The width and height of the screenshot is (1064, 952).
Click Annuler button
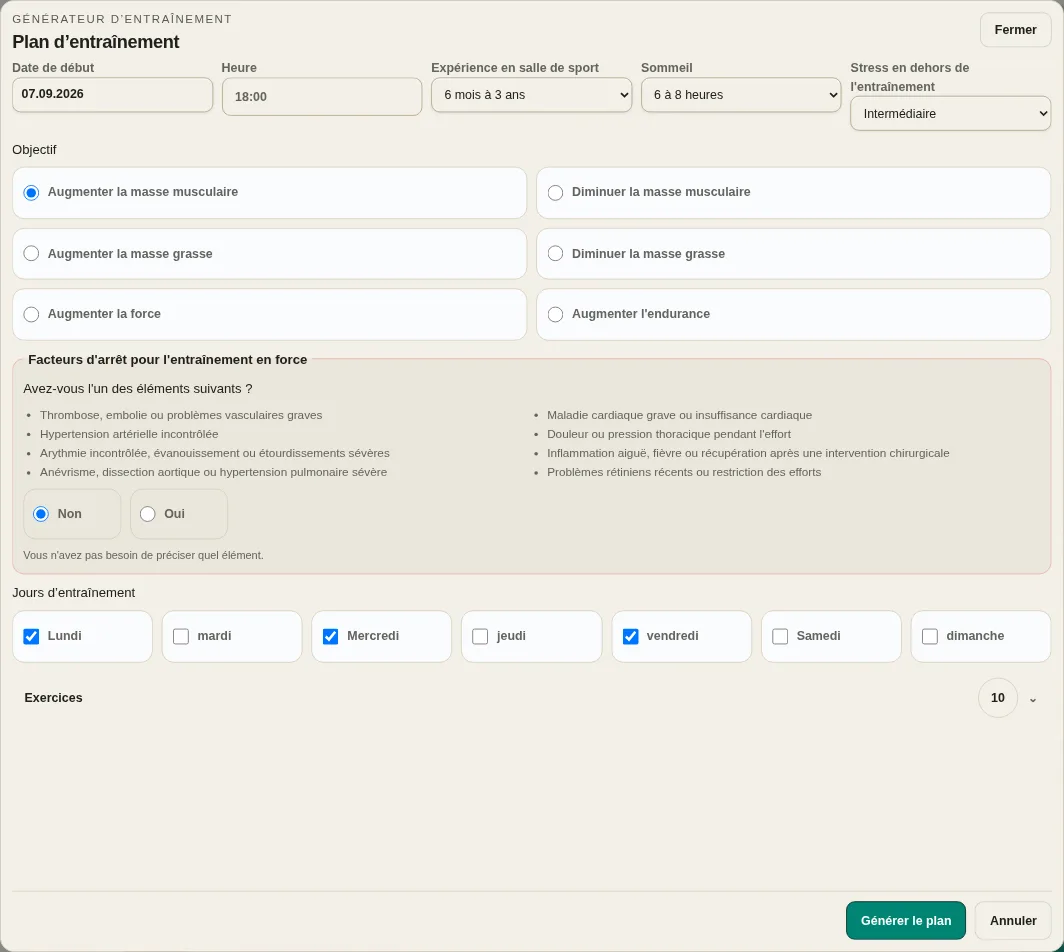(1012, 921)
